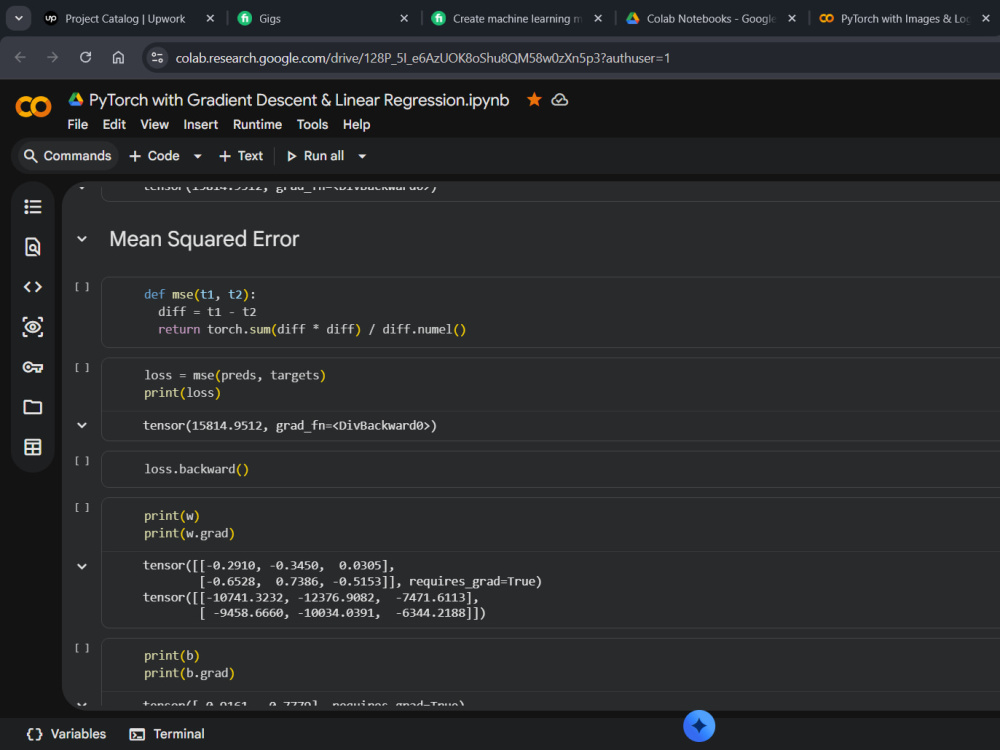Click the notebook title to rename
Screen dimensions: 1000x750
pos(298,100)
